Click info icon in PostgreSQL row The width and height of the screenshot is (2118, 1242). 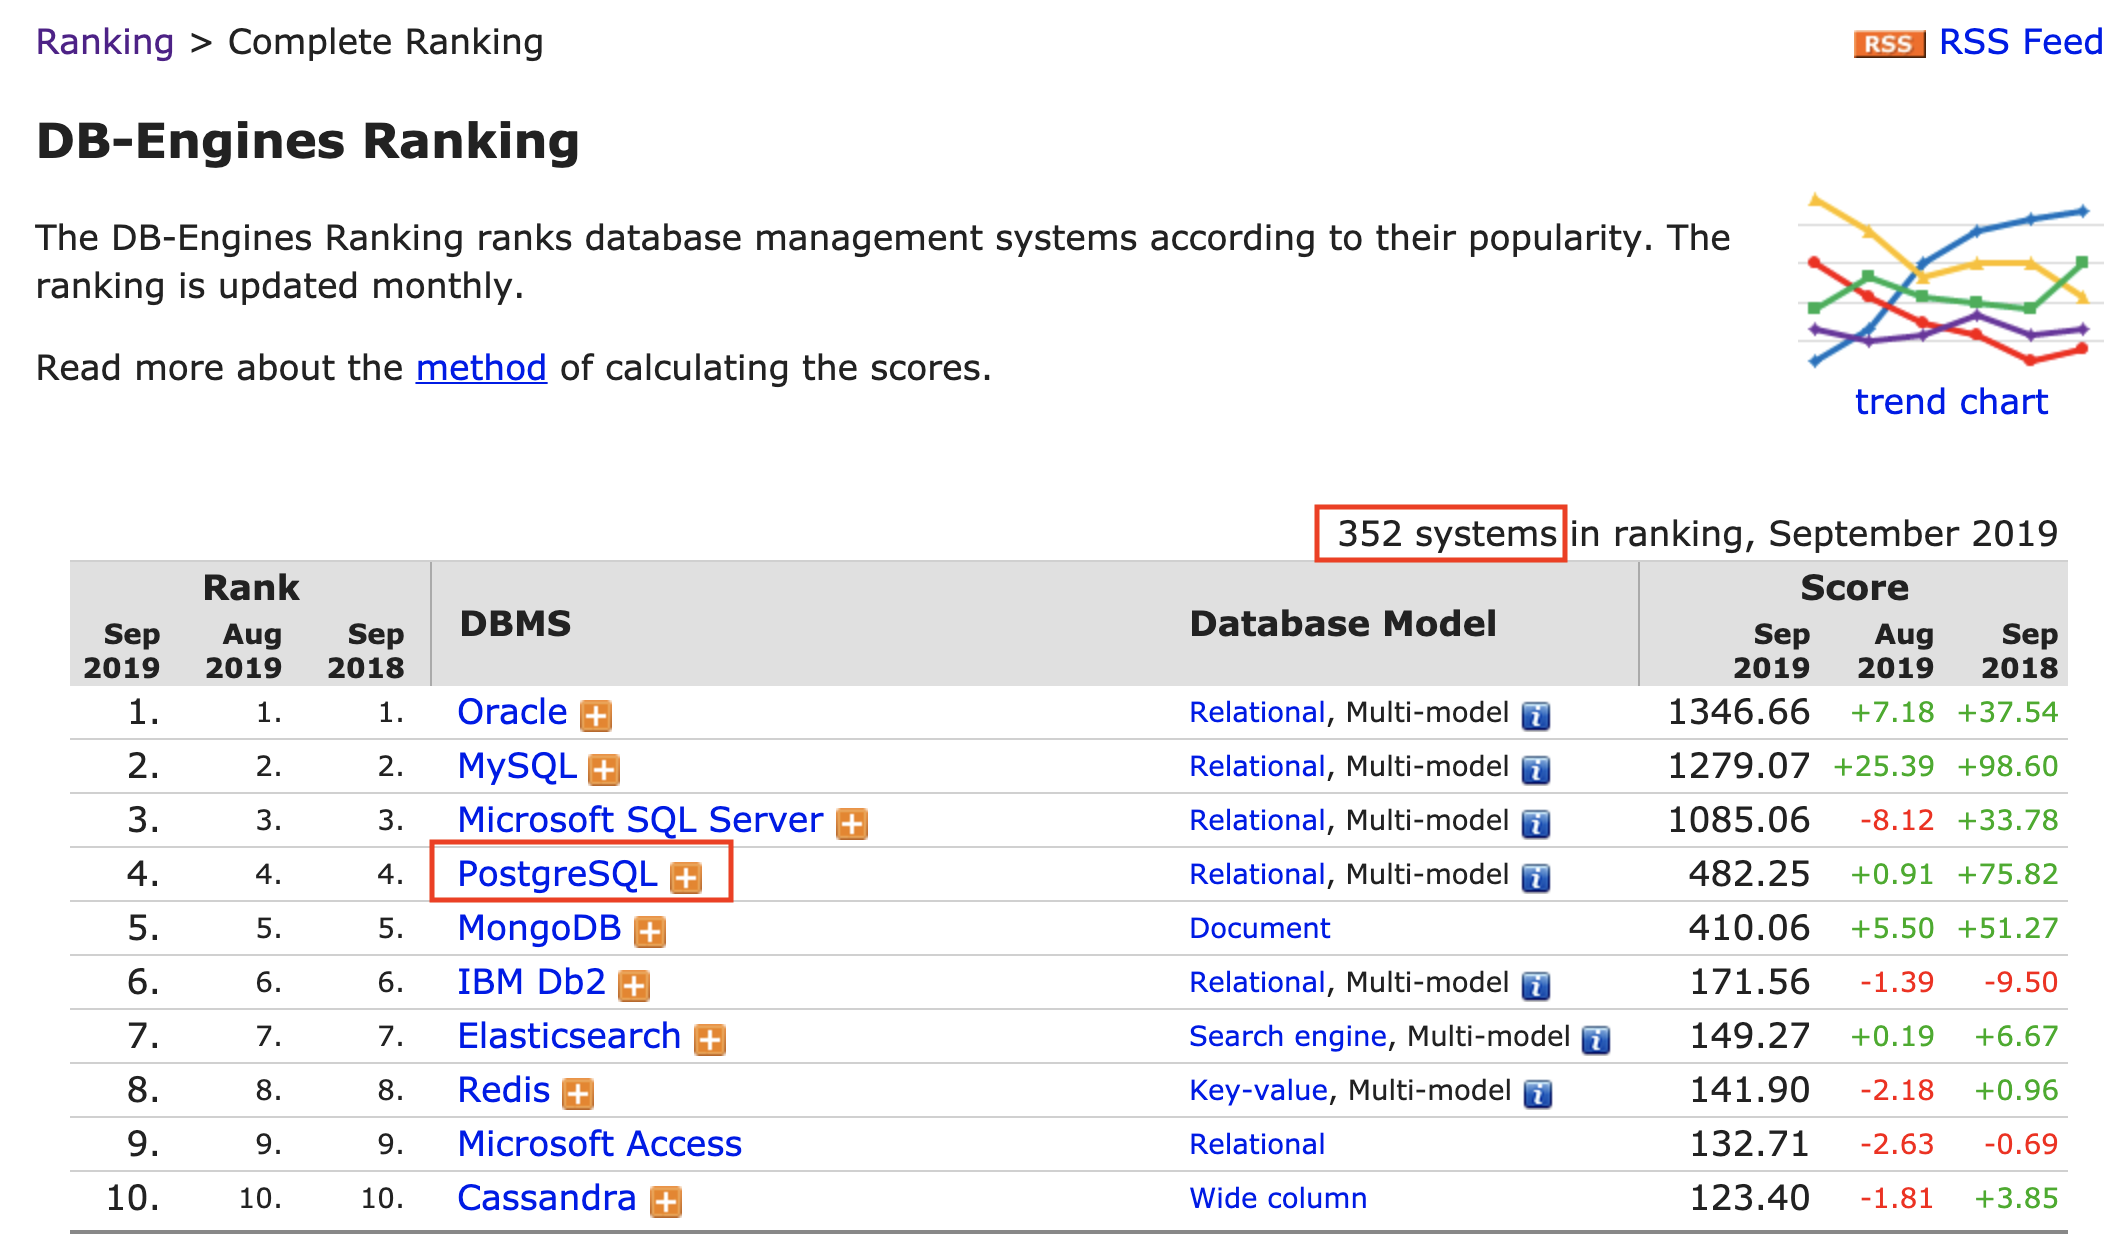click(x=1536, y=878)
